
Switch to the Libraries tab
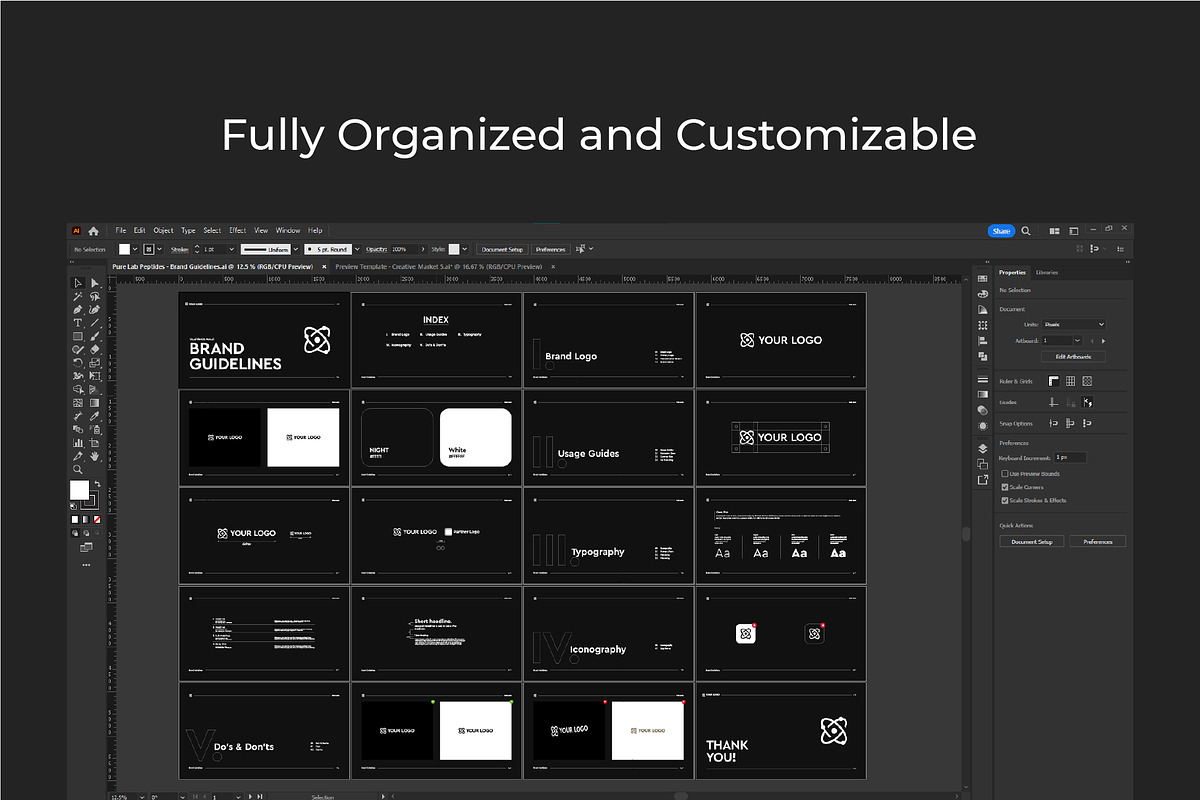point(1047,272)
